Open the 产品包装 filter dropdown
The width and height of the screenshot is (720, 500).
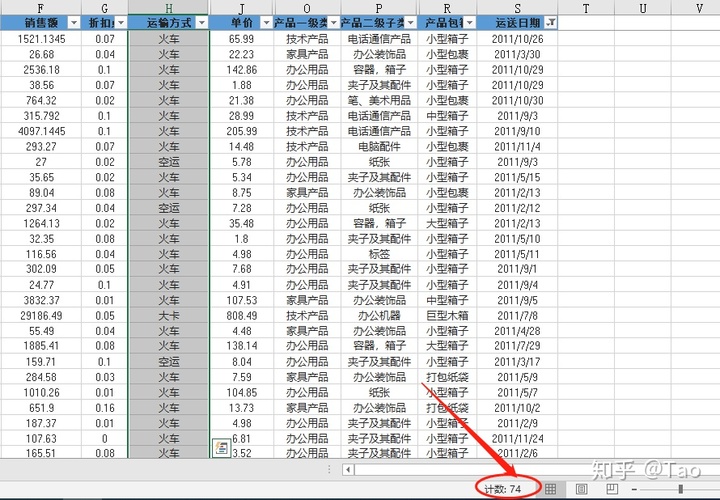469,22
